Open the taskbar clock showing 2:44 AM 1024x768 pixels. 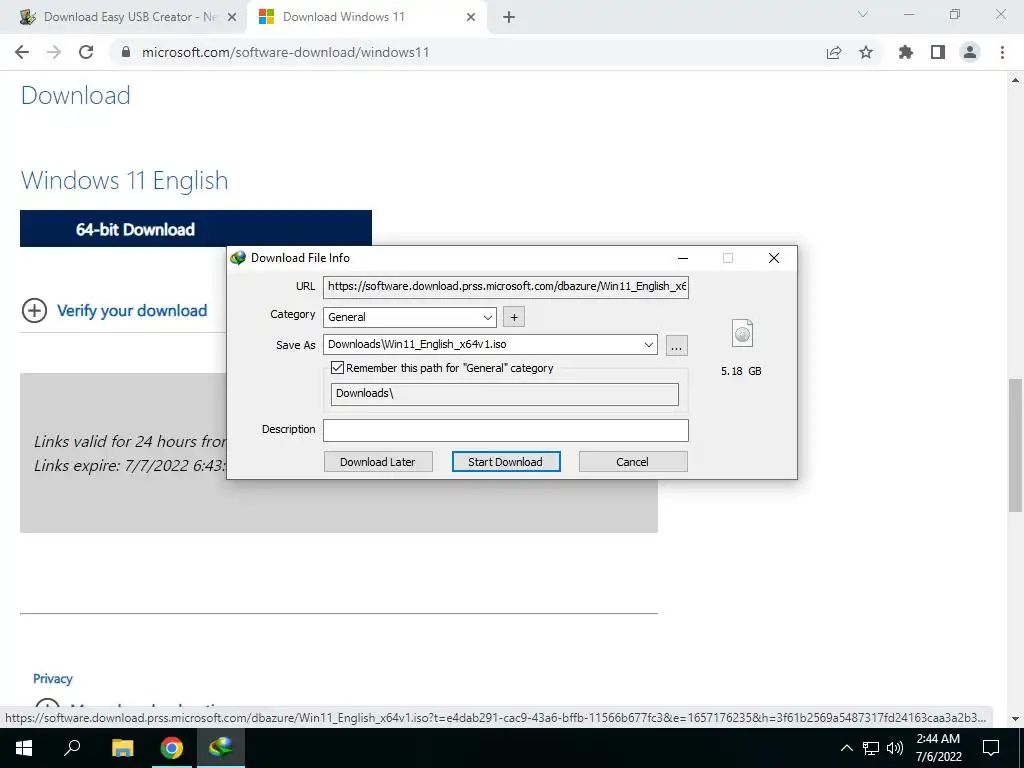(x=938, y=748)
